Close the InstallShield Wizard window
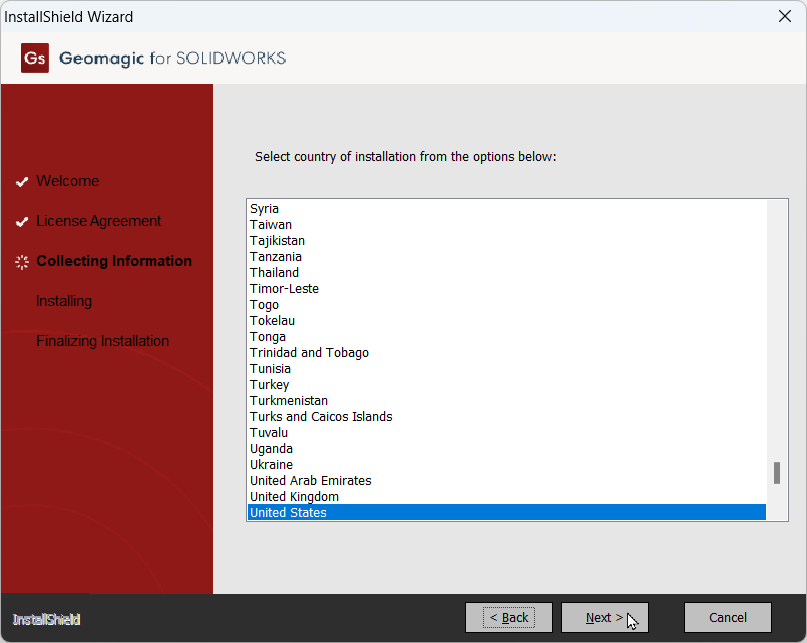 coord(784,16)
